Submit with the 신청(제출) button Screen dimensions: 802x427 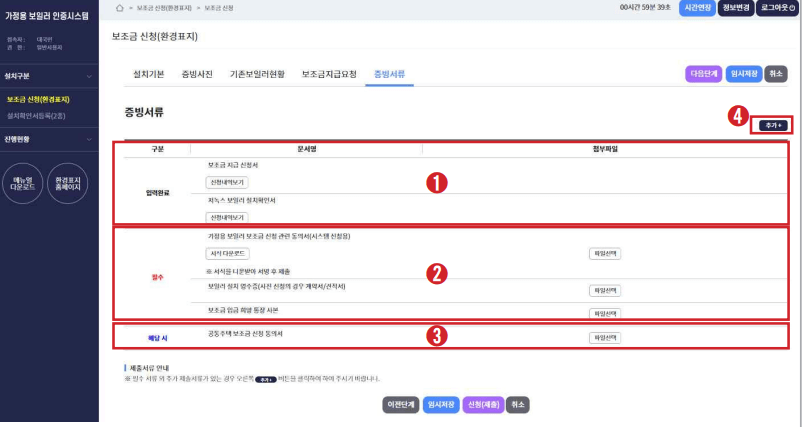483,404
